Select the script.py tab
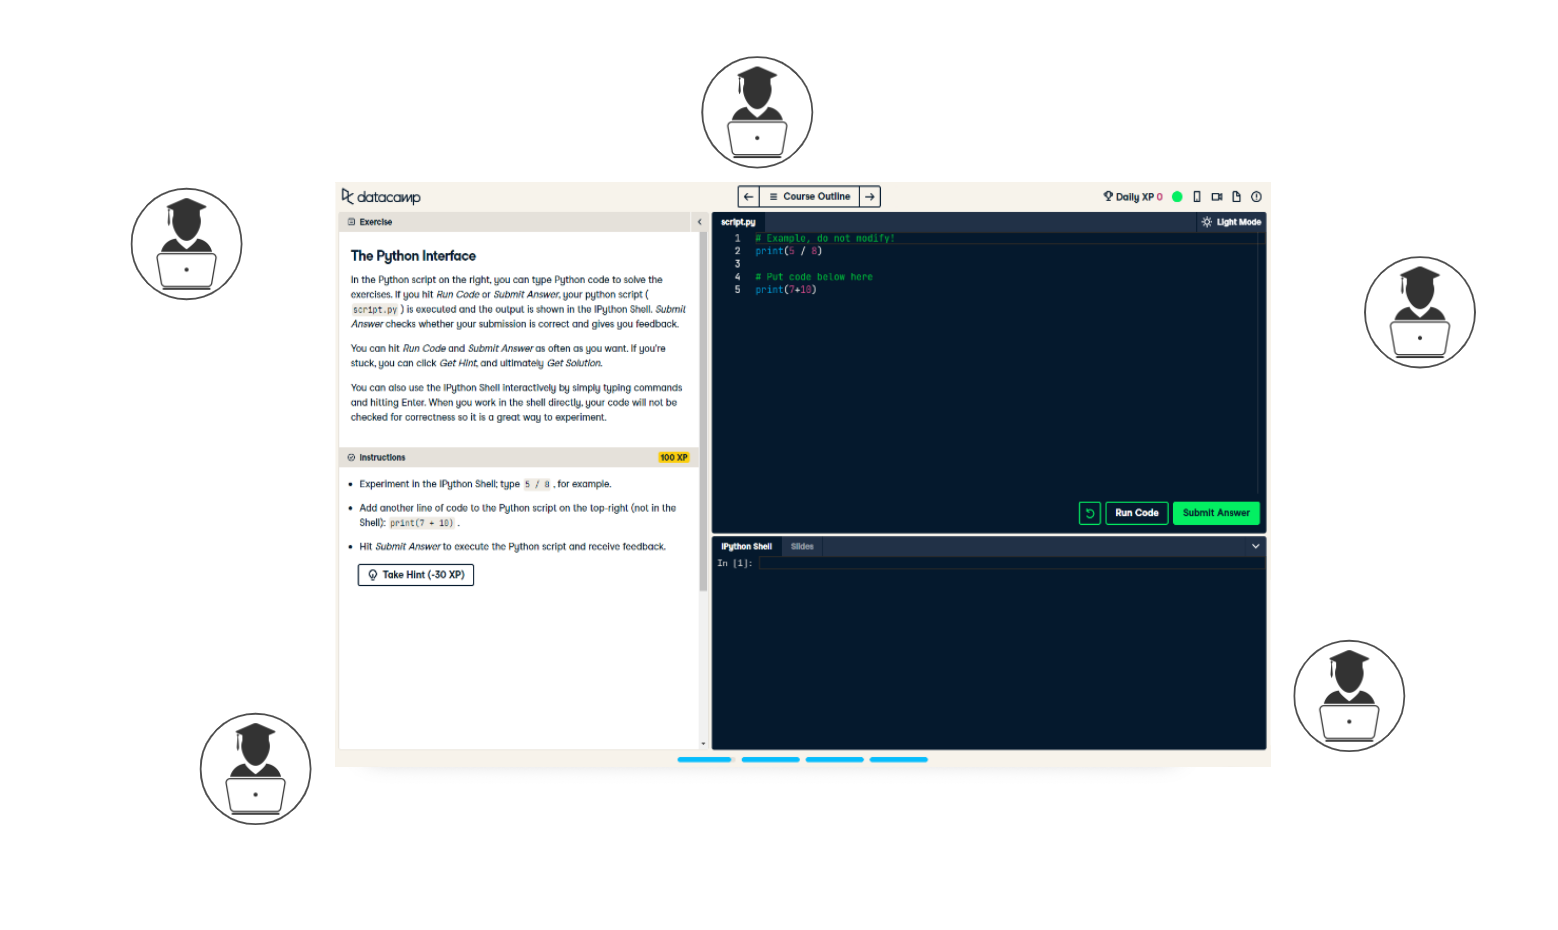The image size is (1558, 930). (738, 221)
